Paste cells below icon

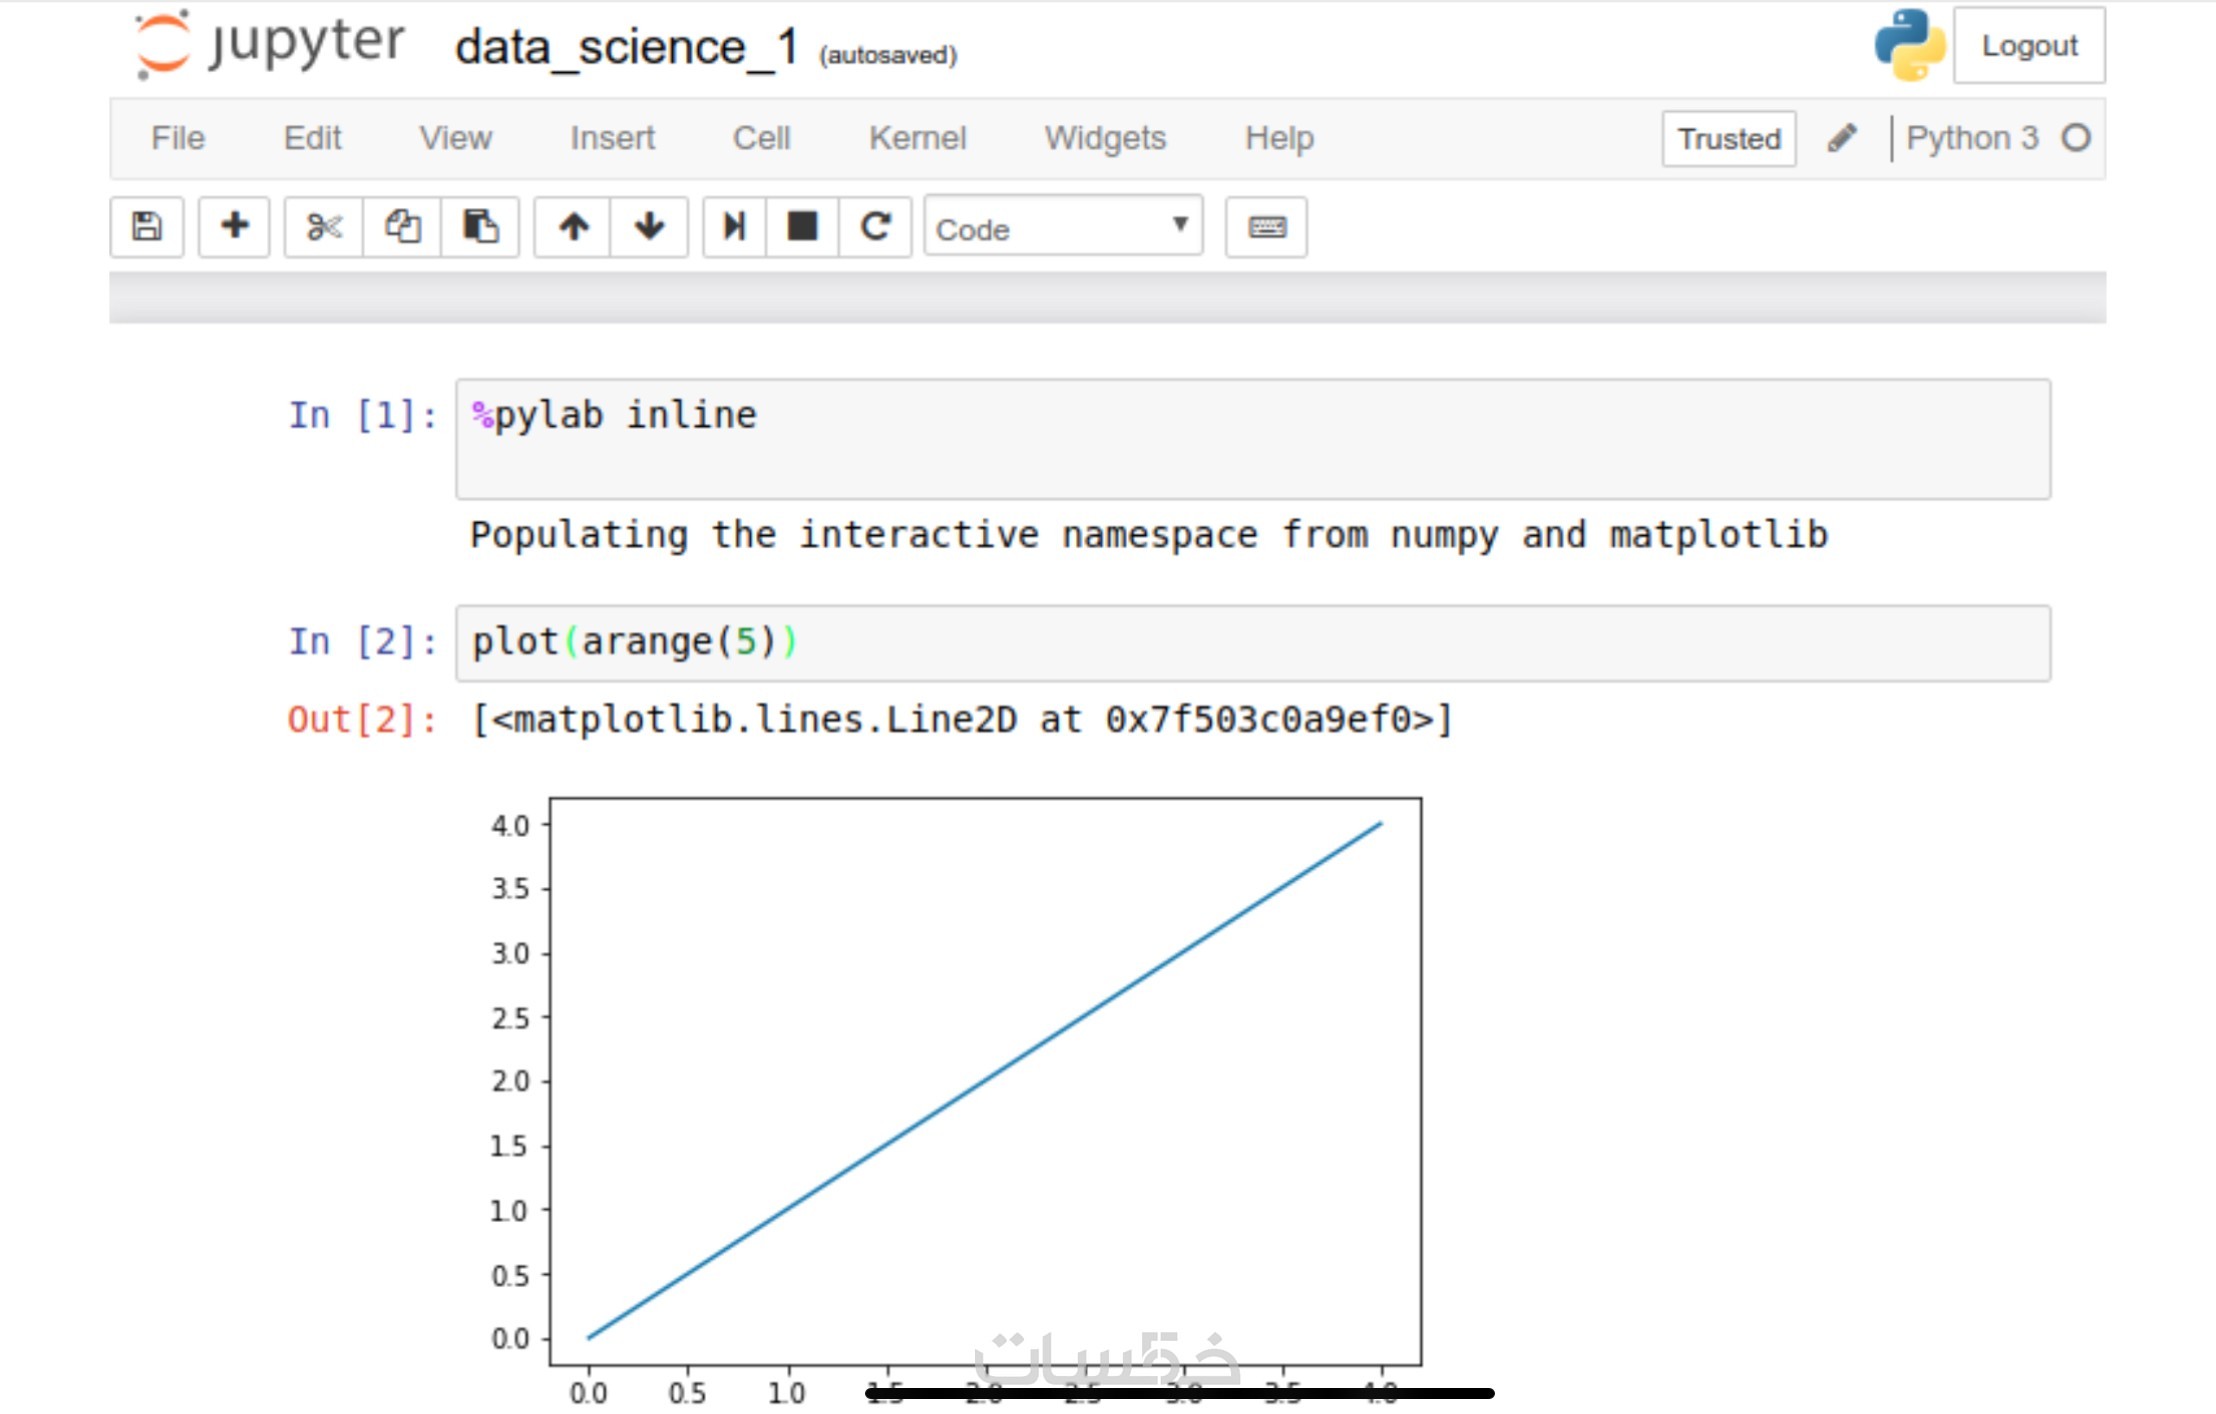pos(480,227)
